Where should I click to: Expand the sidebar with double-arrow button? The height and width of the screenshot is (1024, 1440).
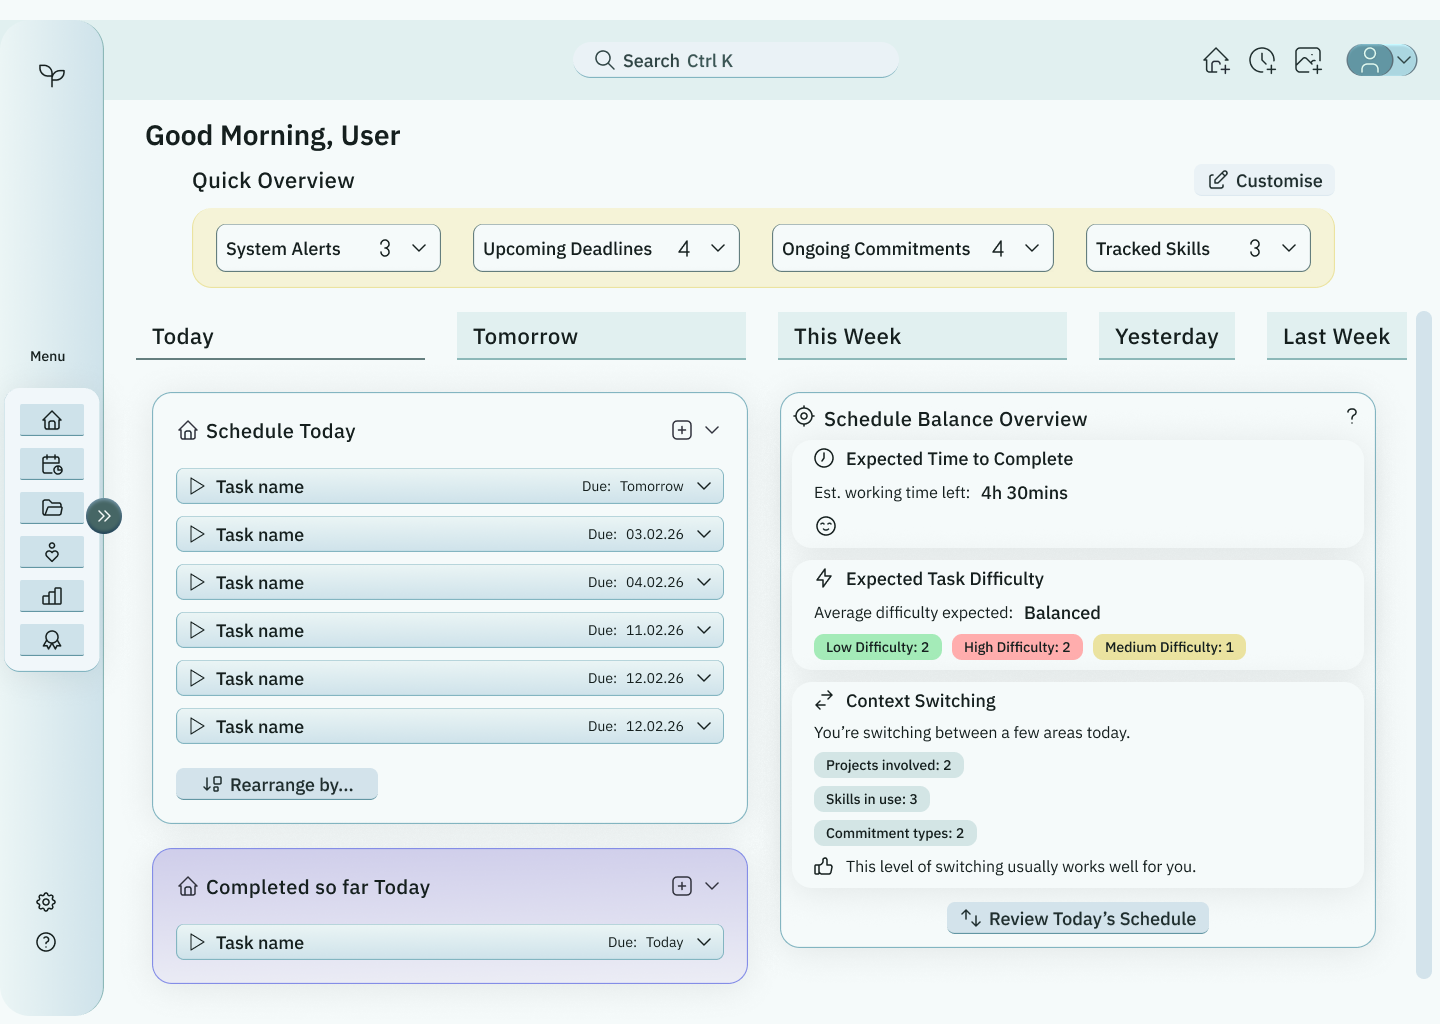[x=104, y=516]
